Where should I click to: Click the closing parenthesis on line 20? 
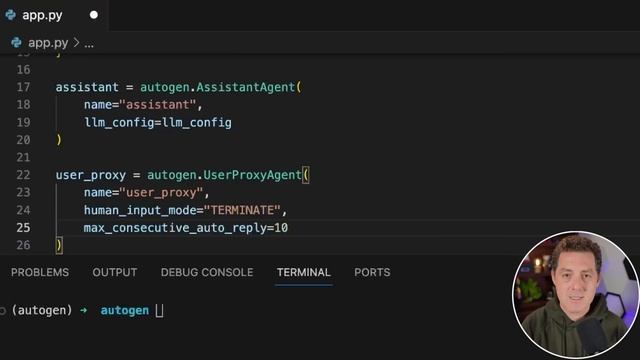pos(59,140)
